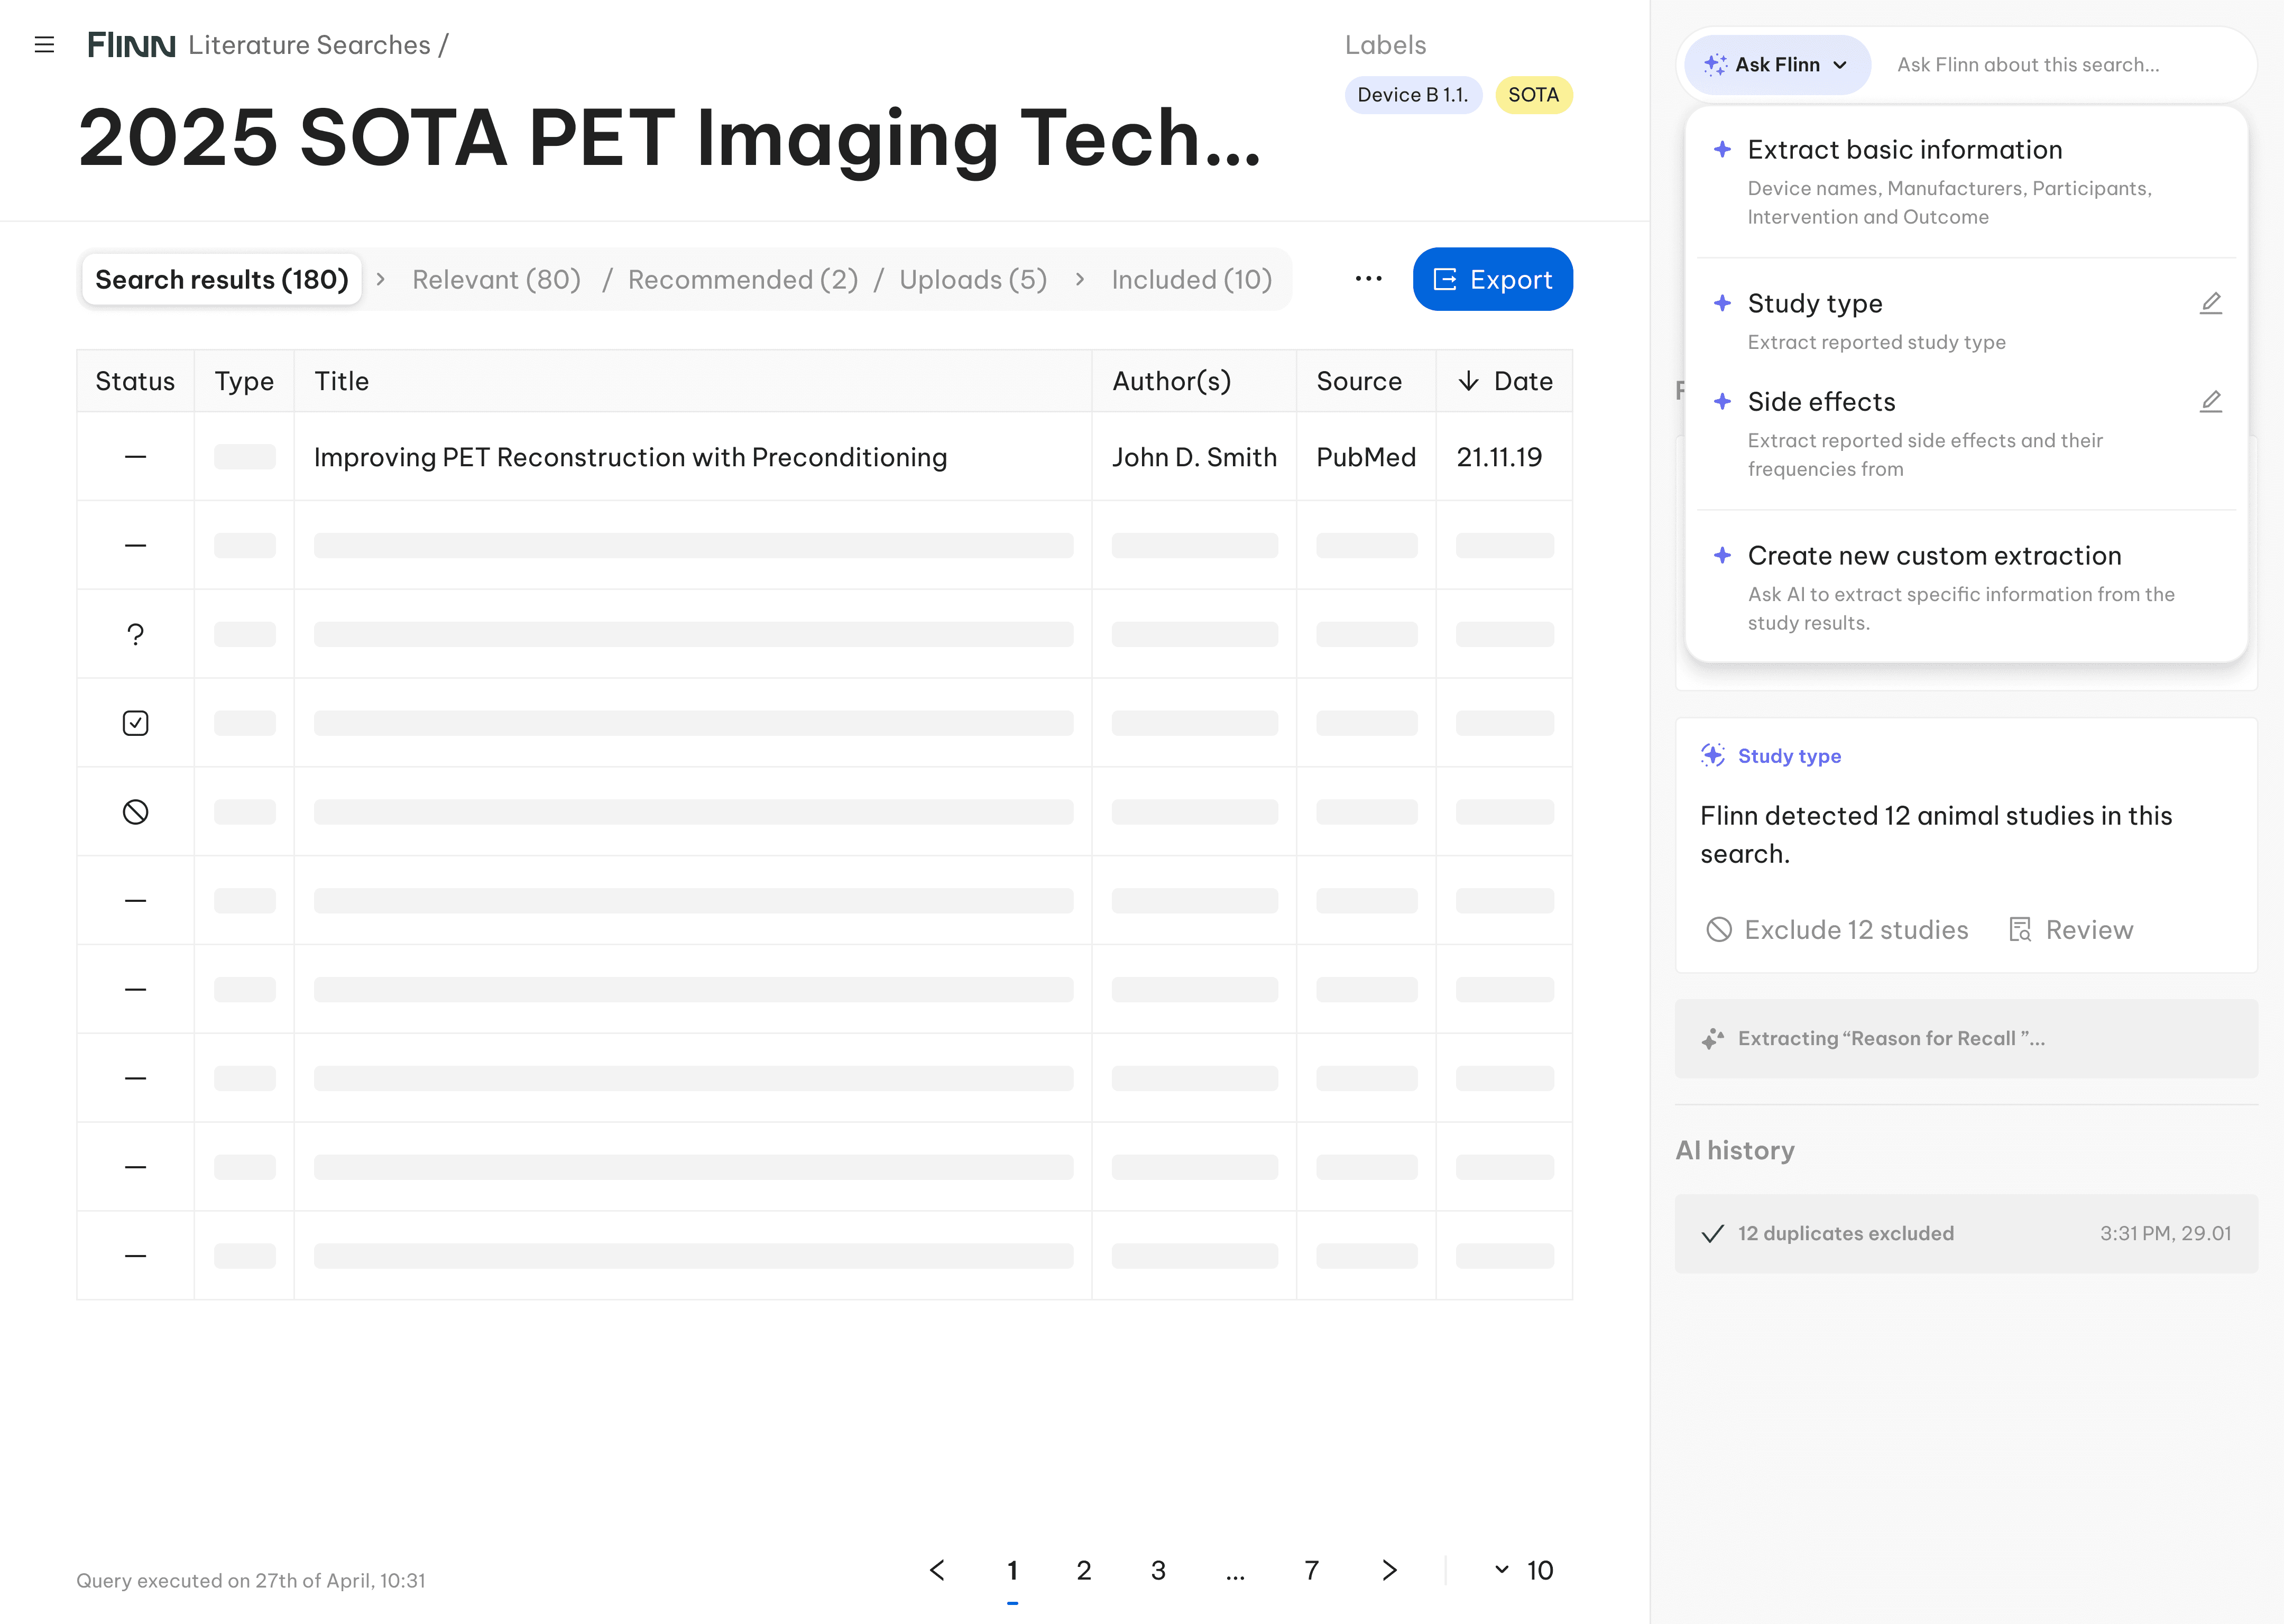Screen dimensions: 2284x1624
Task: Click the yellow SOTA label
Action: 1533,95
